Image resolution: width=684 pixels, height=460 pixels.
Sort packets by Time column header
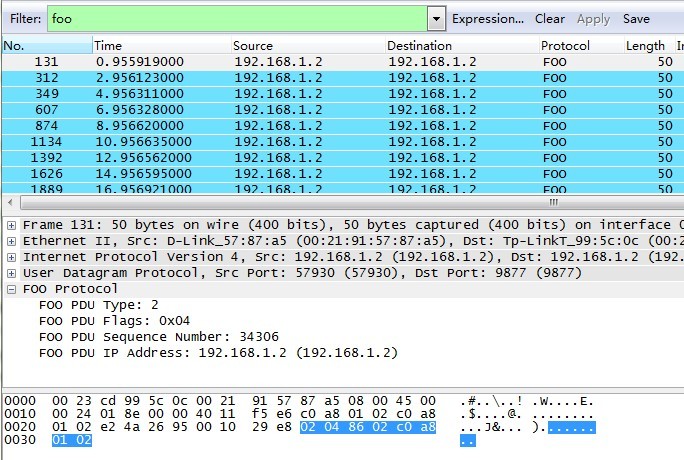pyautogui.click(x=161, y=45)
